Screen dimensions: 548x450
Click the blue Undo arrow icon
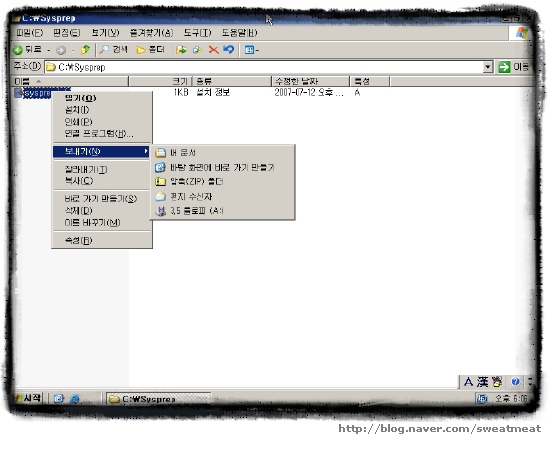[x=229, y=50]
